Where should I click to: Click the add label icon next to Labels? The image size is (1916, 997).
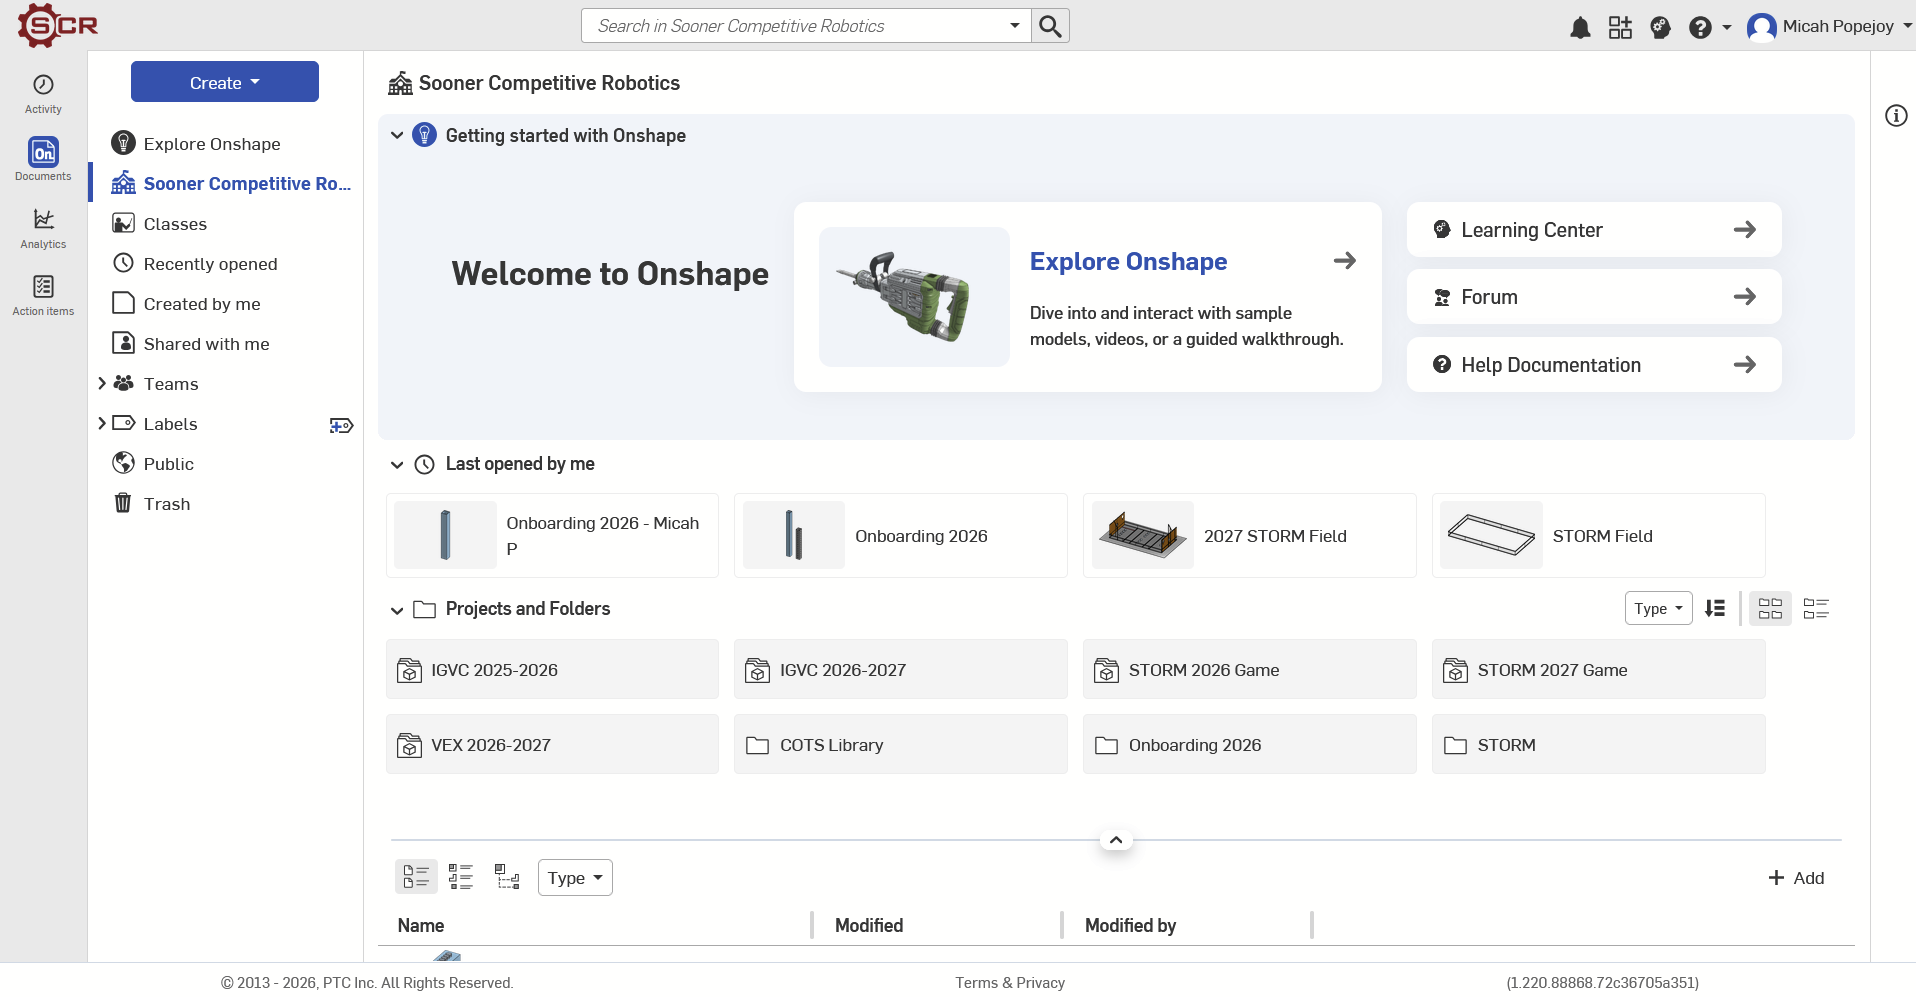tap(341, 425)
